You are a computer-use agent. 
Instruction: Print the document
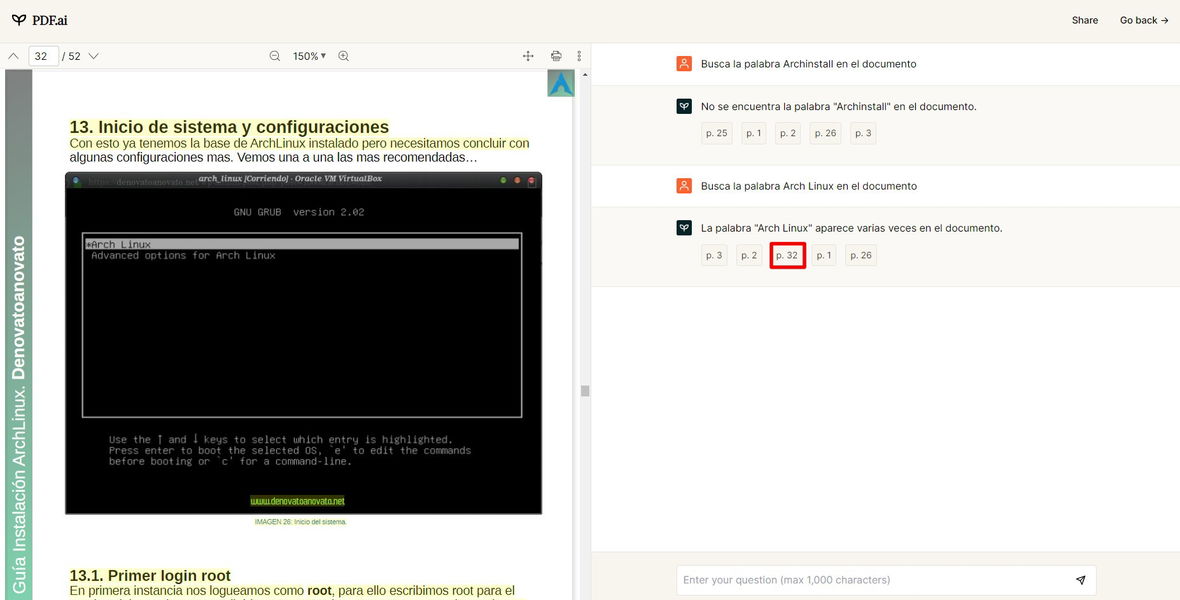pos(556,56)
